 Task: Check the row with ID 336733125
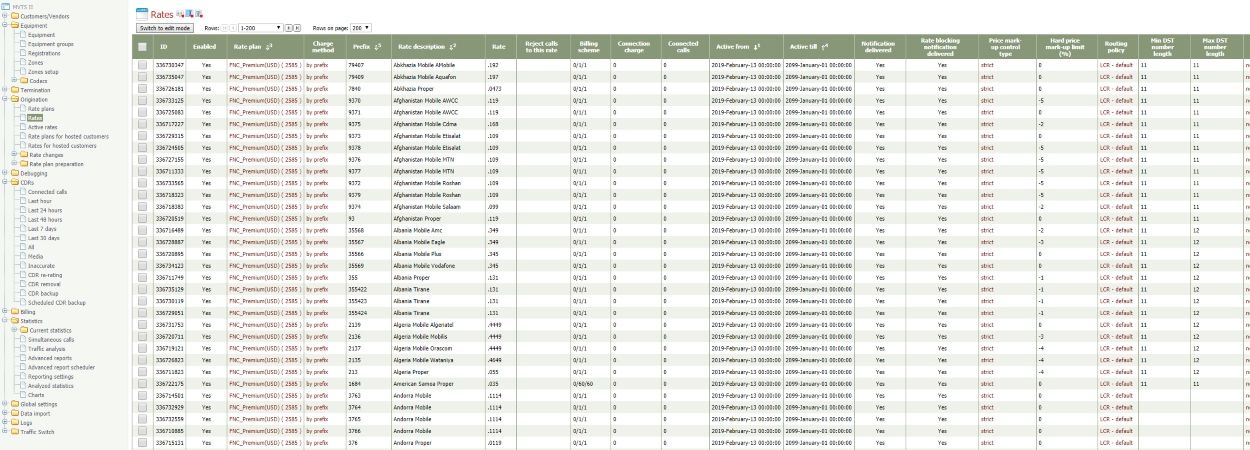point(142,100)
